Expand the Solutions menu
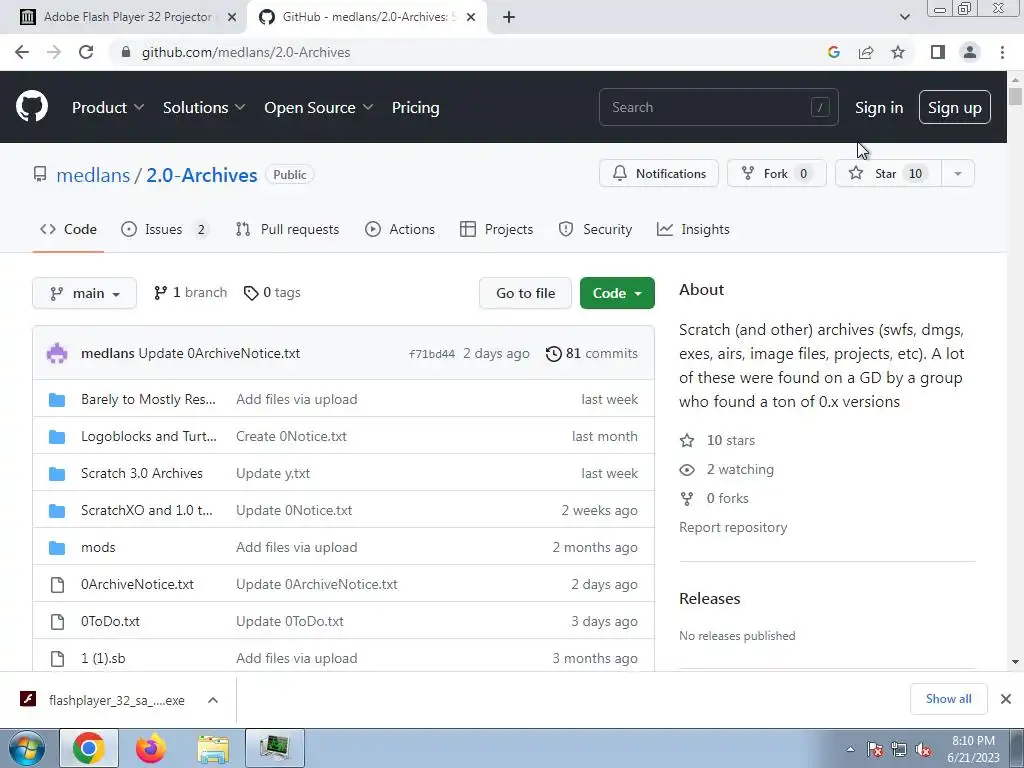Viewport: 1024px width, 768px height. [204, 108]
